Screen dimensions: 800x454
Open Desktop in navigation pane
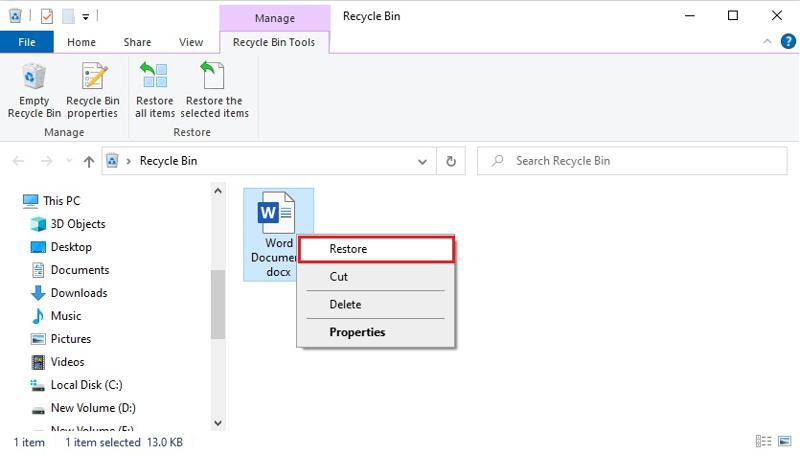point(61,247)
